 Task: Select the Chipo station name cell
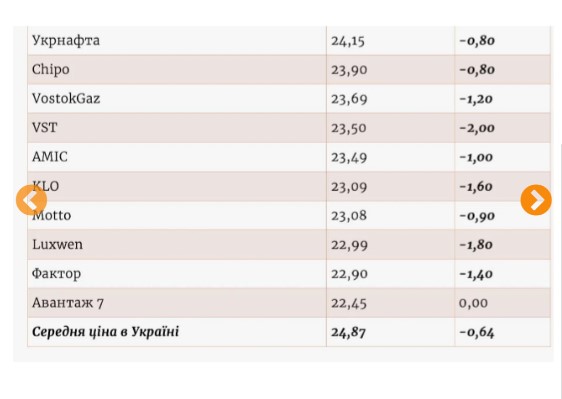[x=177, y=70]
